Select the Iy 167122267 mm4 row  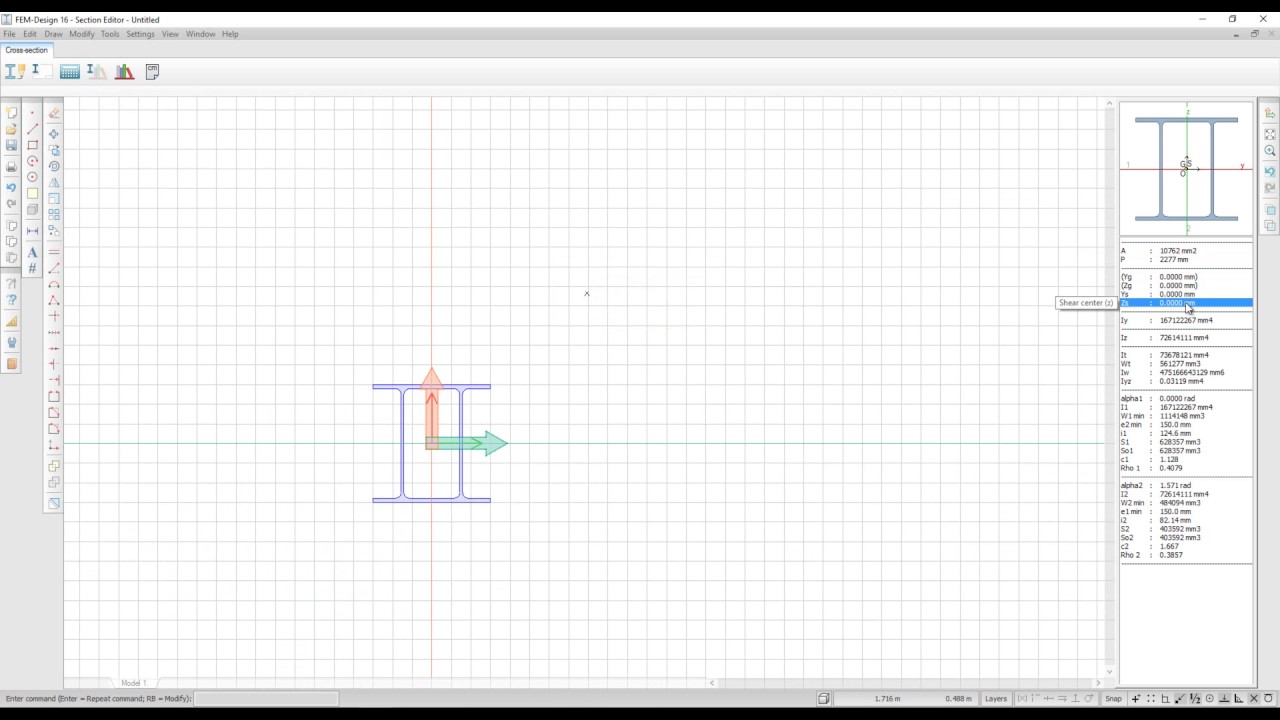pos(1186,320)
